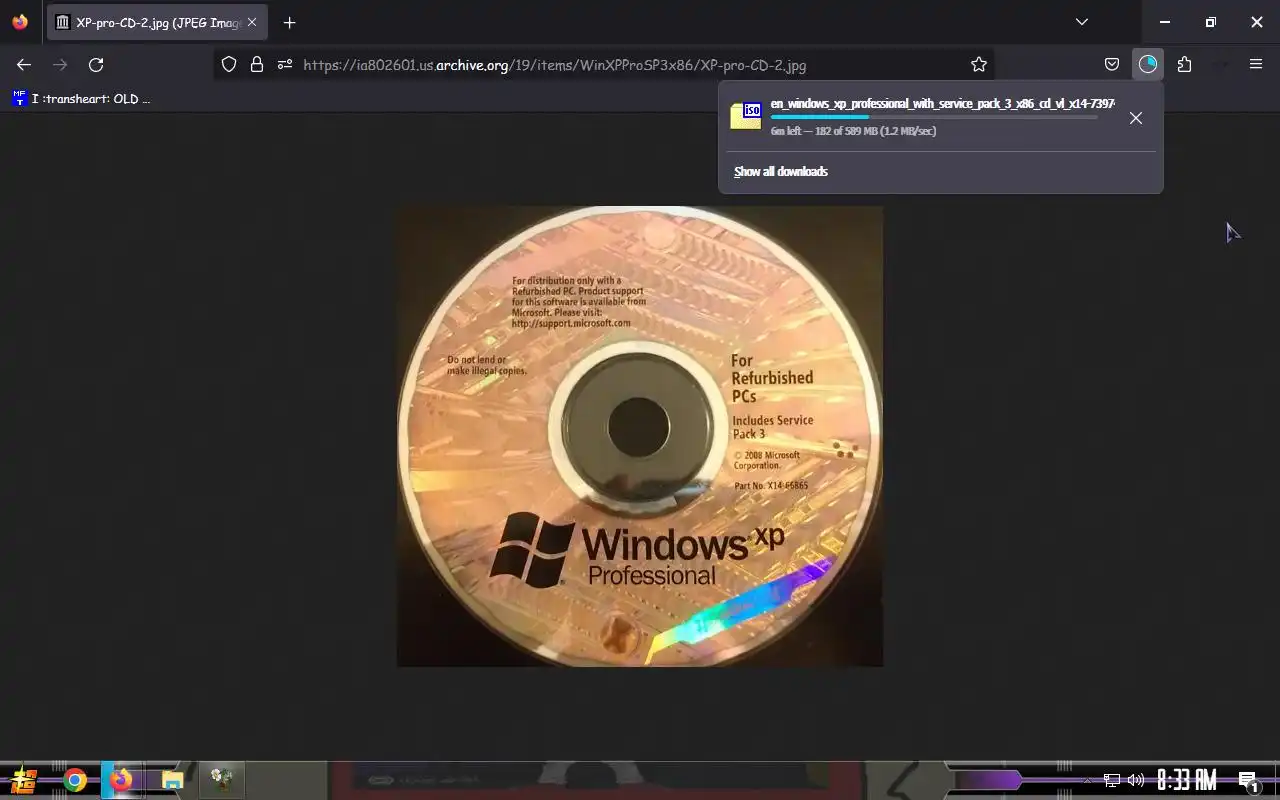
Task: Click the download progress bar
Action: pyautogui.click(x=934, y=117)
